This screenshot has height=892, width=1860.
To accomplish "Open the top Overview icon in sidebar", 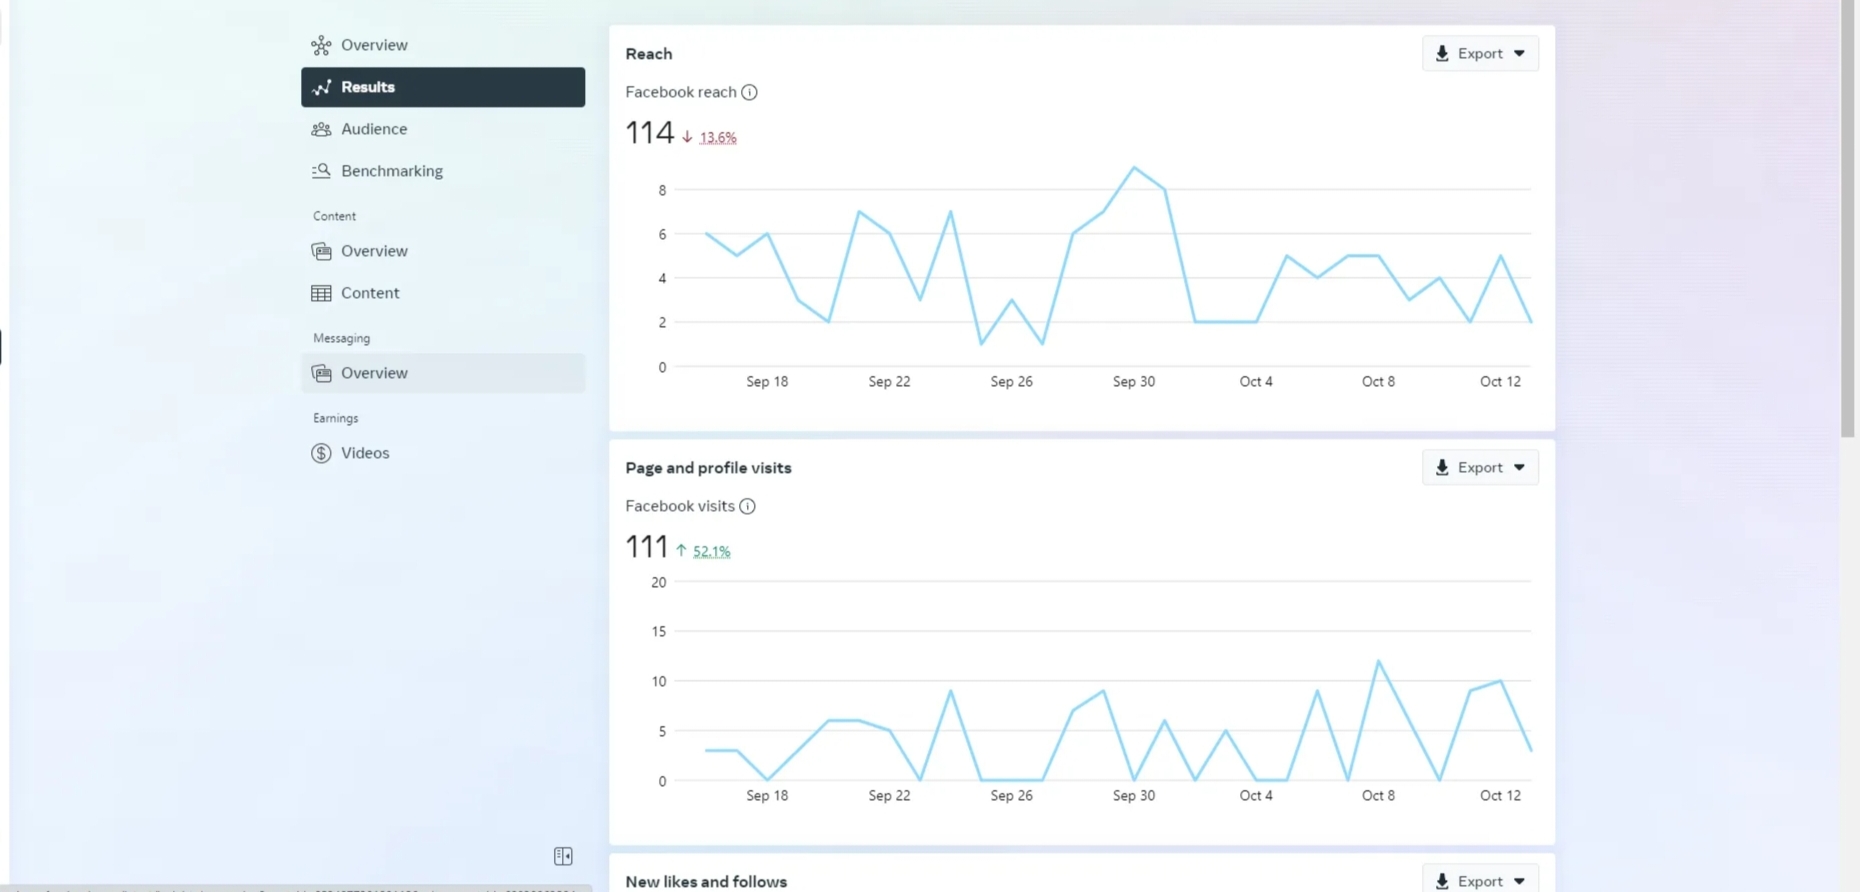I will point(321,45).
